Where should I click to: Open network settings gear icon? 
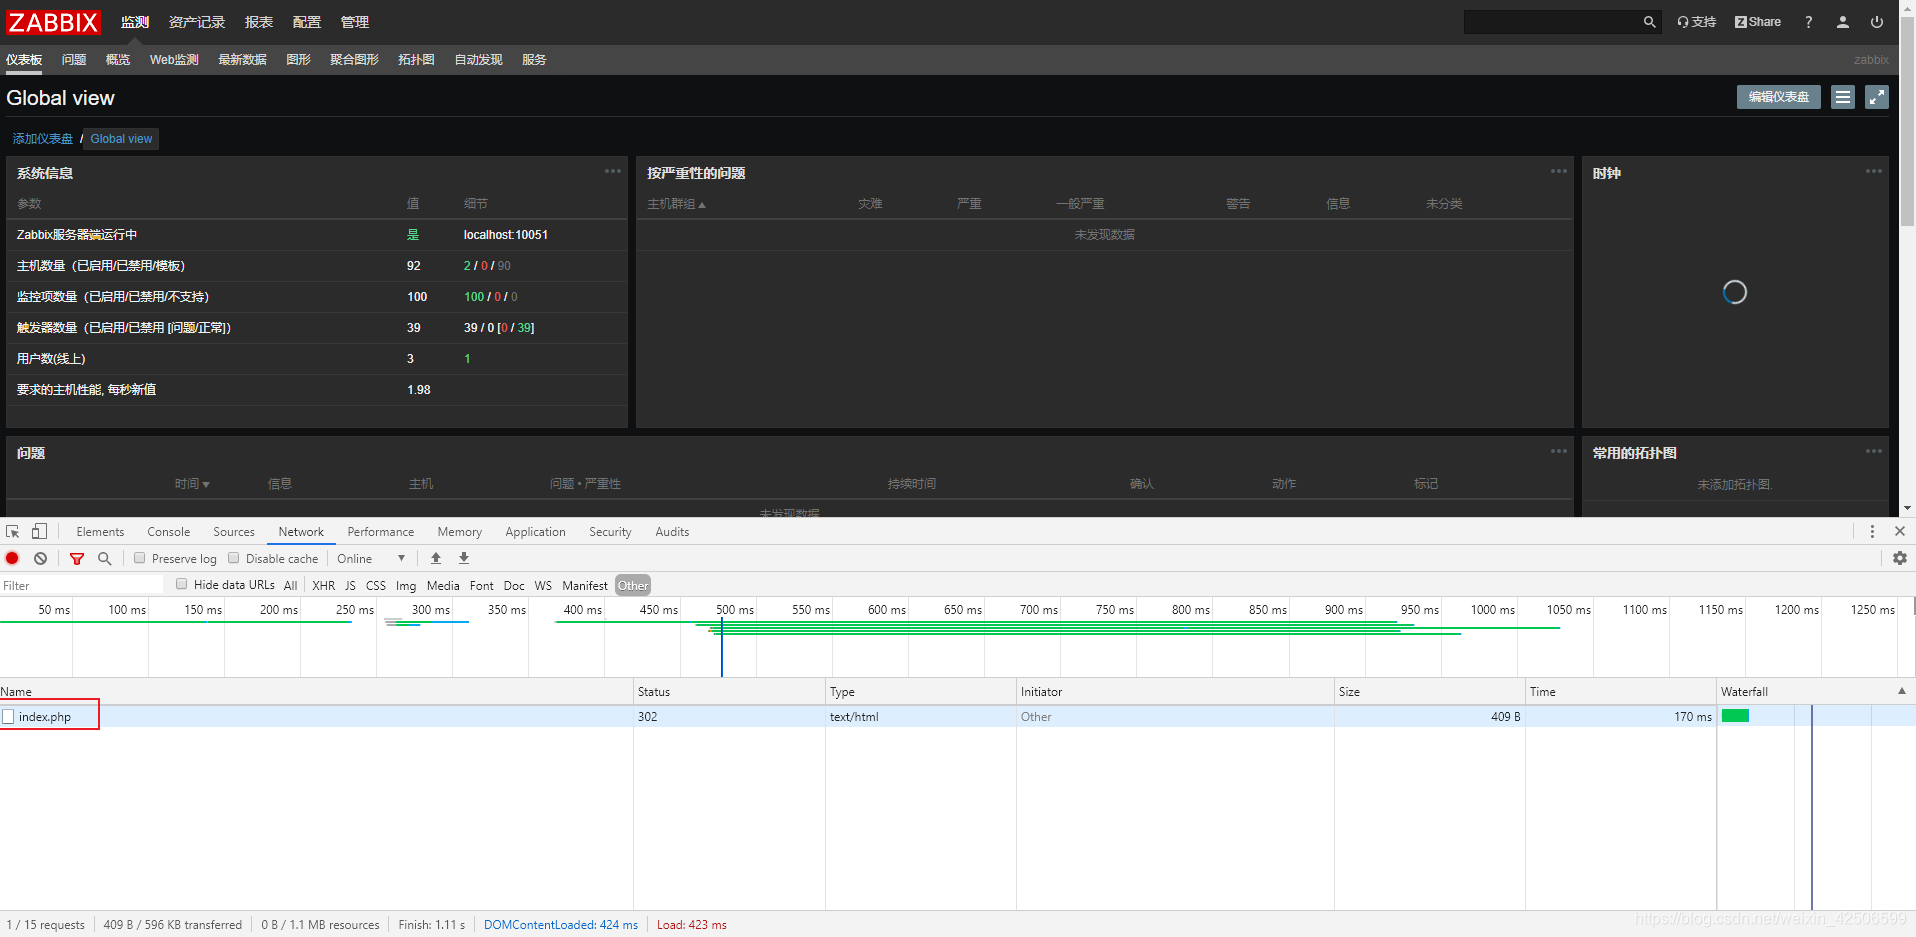(x=1900, y=558)
